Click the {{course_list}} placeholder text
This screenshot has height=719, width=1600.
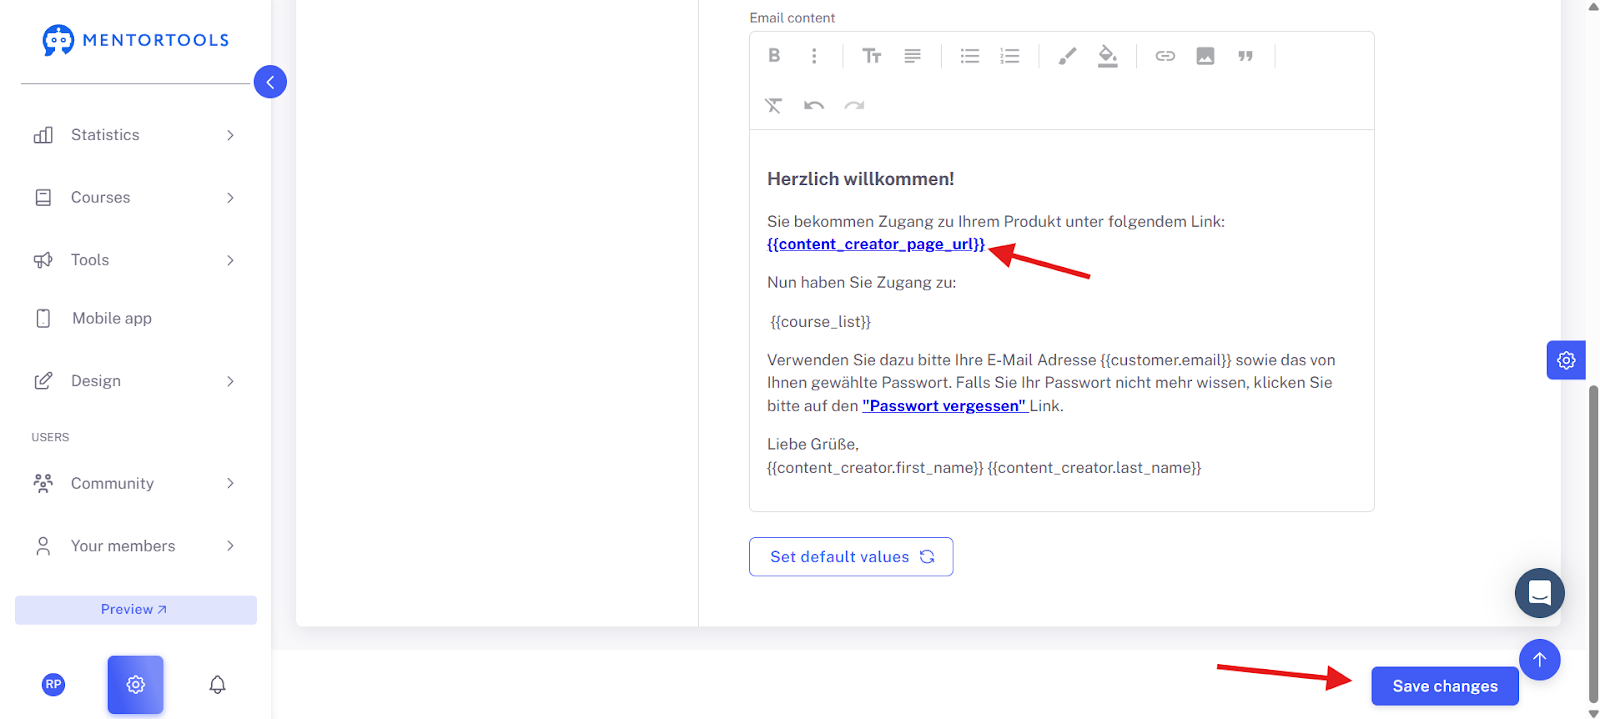pos(821,322)
